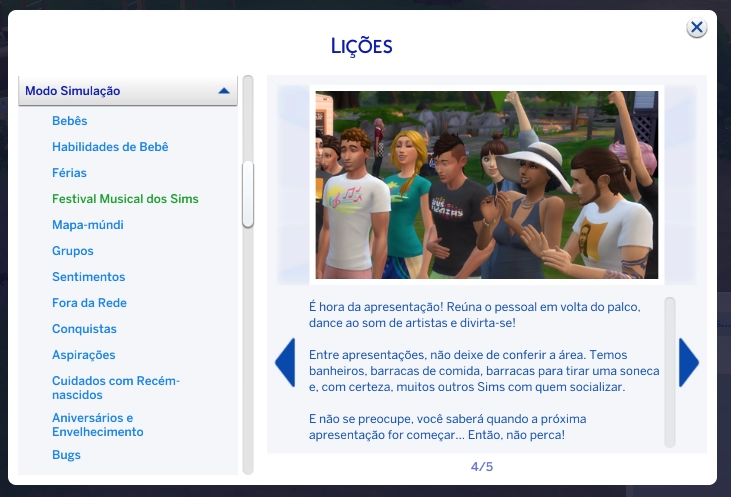Open the Conquistas lesson
The height and width of the screenshot is (497, 731).
point(84,329)
